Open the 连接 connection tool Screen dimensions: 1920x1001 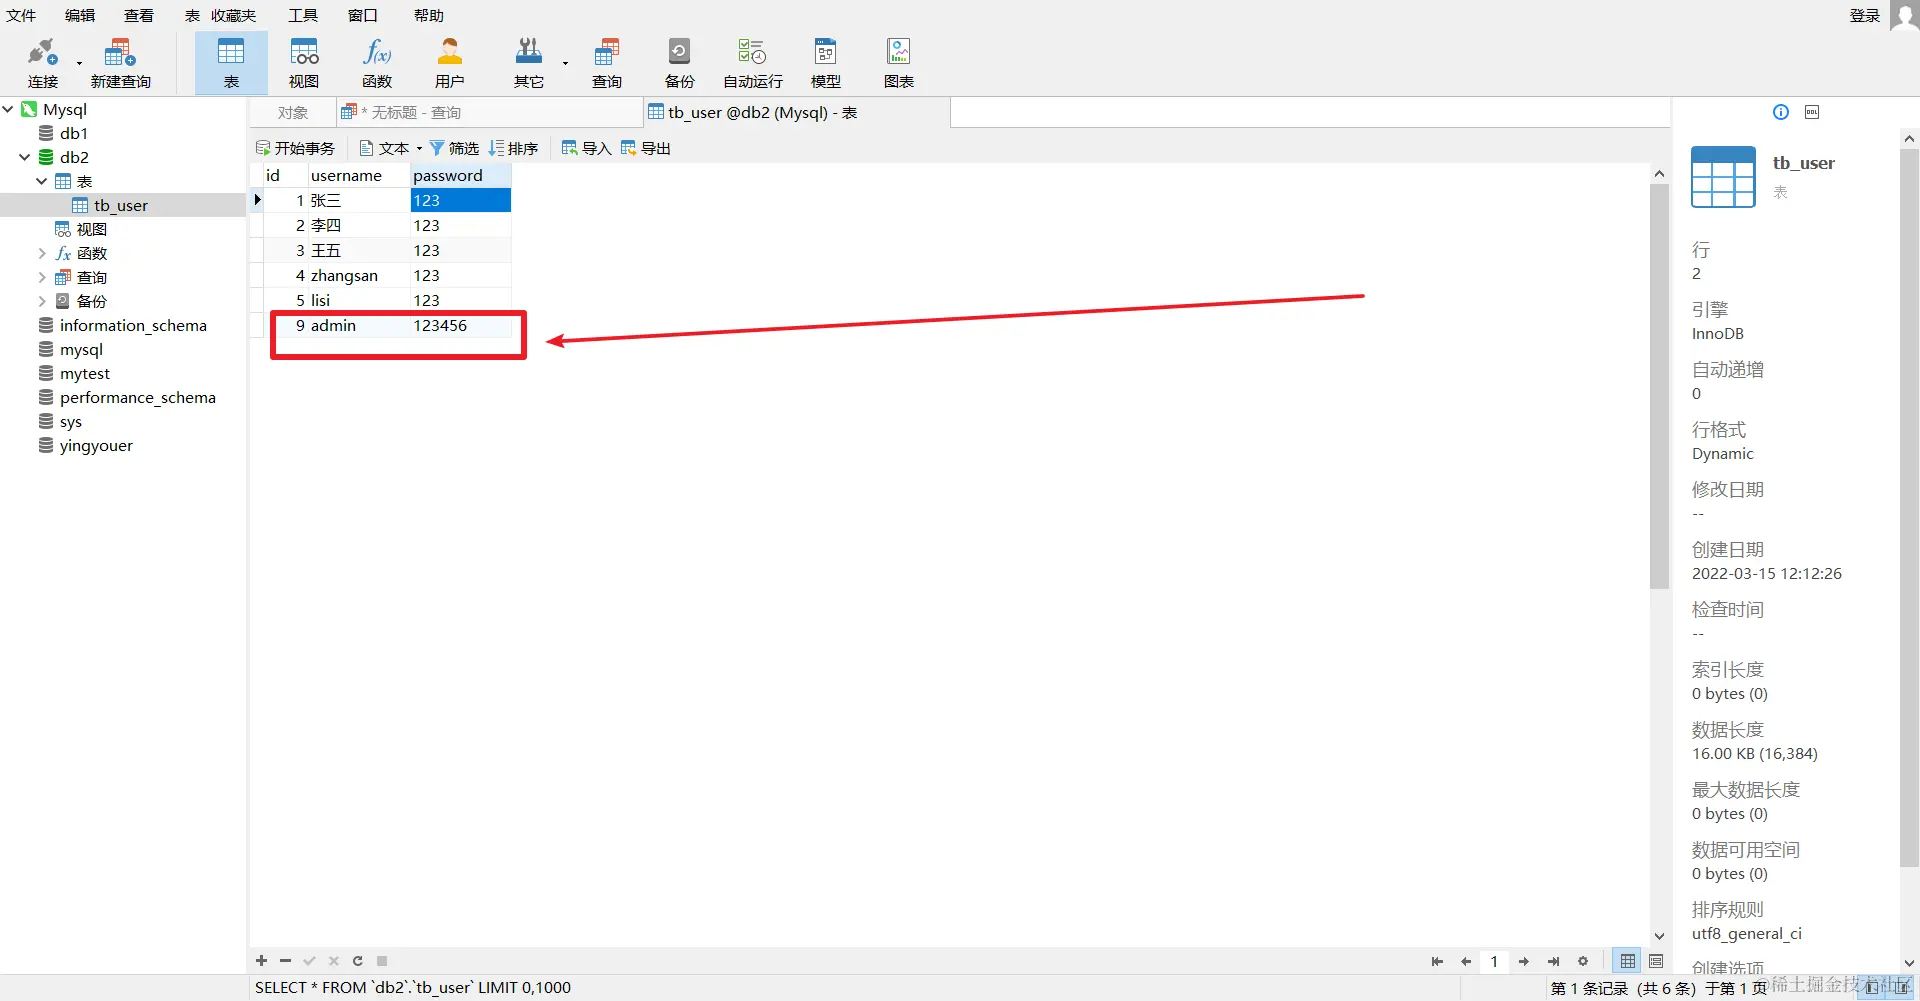tap(42, 62)
